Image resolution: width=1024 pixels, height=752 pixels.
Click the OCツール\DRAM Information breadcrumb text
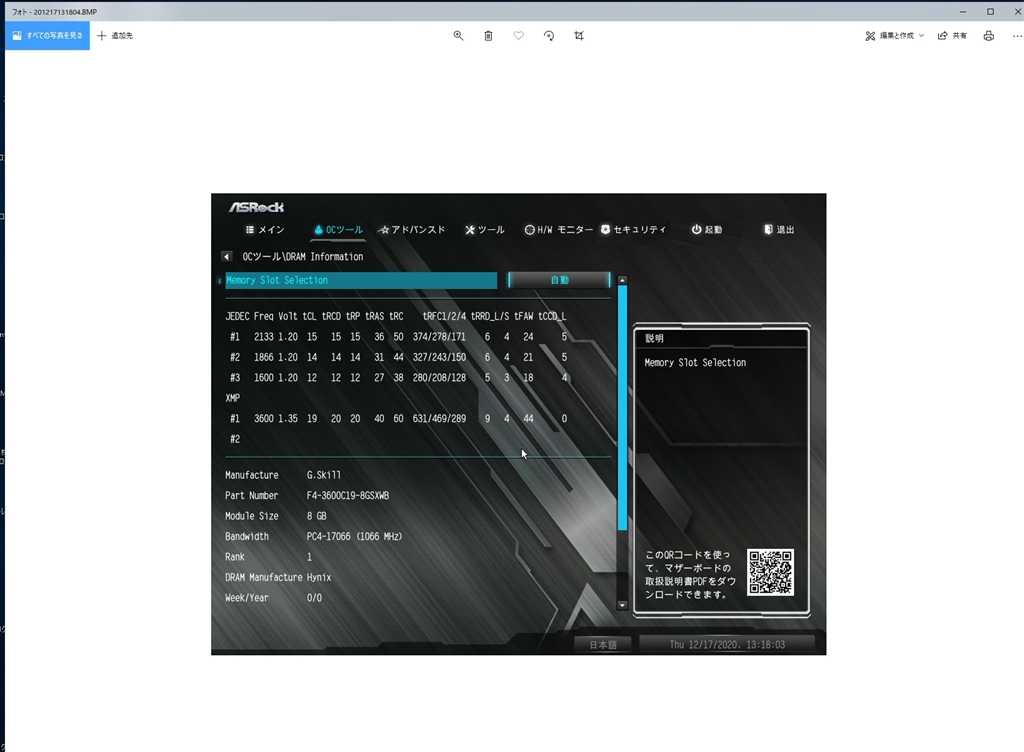coord(303,257)
